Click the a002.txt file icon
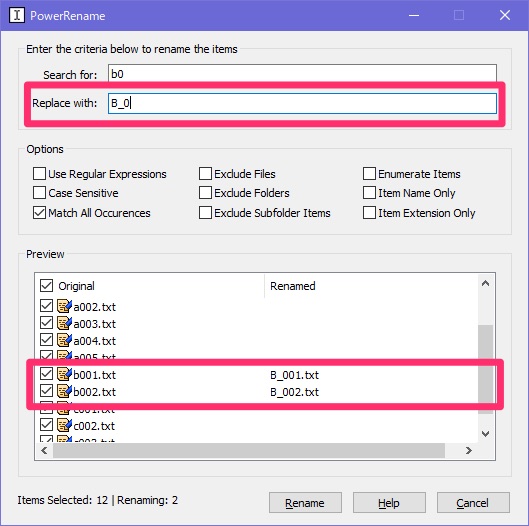The width and height of the screenshot is (529, 526). (64, 306)
